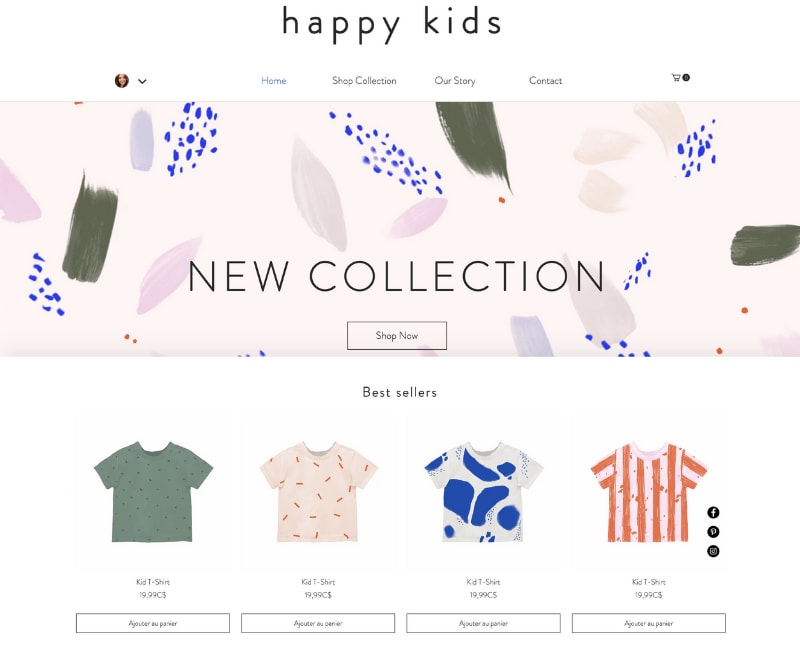Click the member profile avatar
This screenshot has width=800, height=650.
(x=122, y=78)
